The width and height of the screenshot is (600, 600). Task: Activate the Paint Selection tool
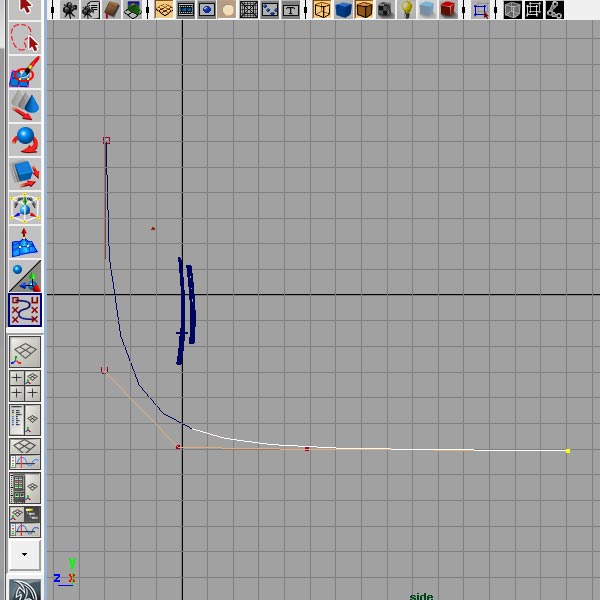coord(24,72)
